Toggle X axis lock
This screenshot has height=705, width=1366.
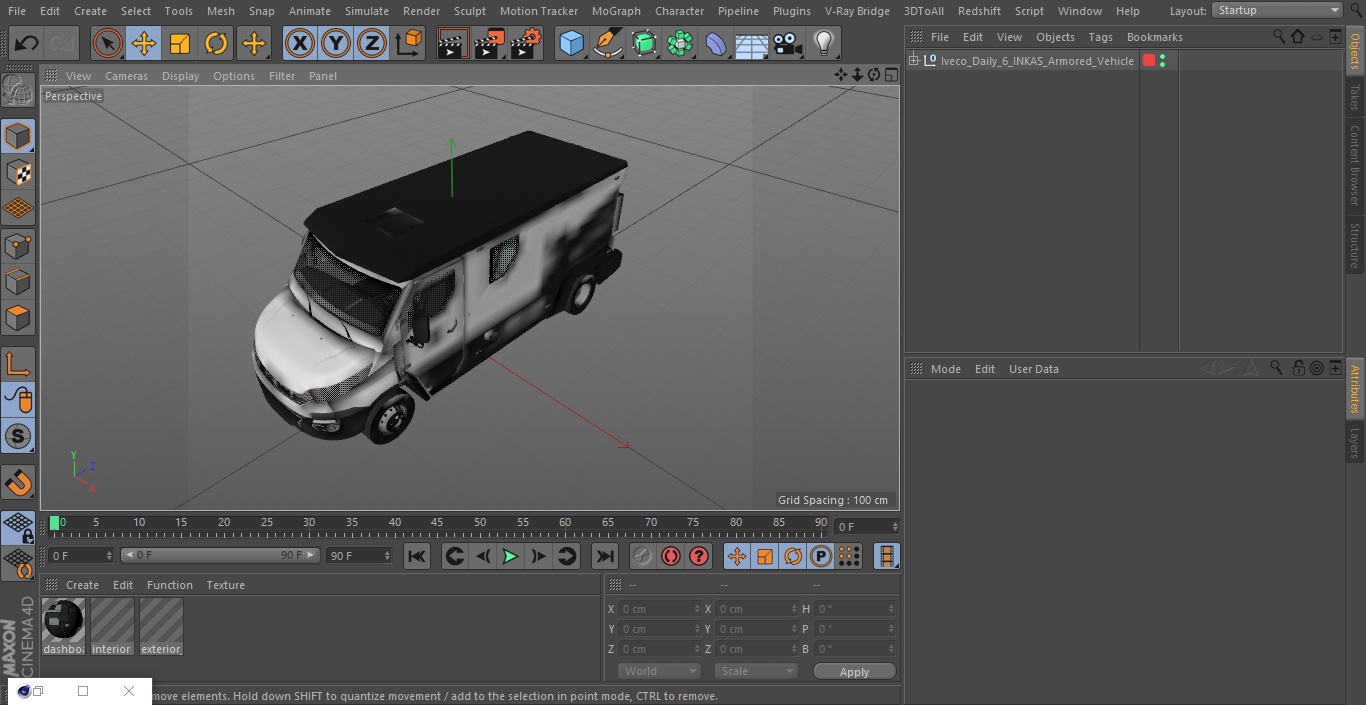click(x=300, y=43)
